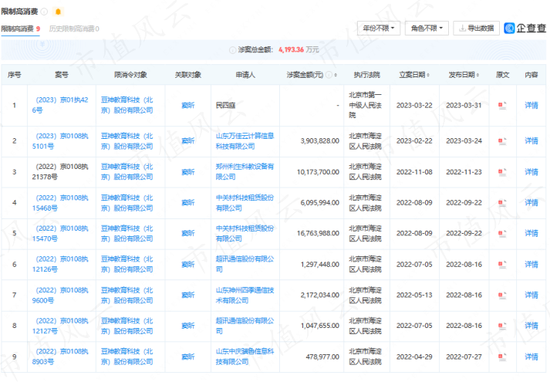Open applicant 郑州利生科教设备有限公司
This screenshot has height=382, width=550.
pyautogui.click(x=244, y=172)
